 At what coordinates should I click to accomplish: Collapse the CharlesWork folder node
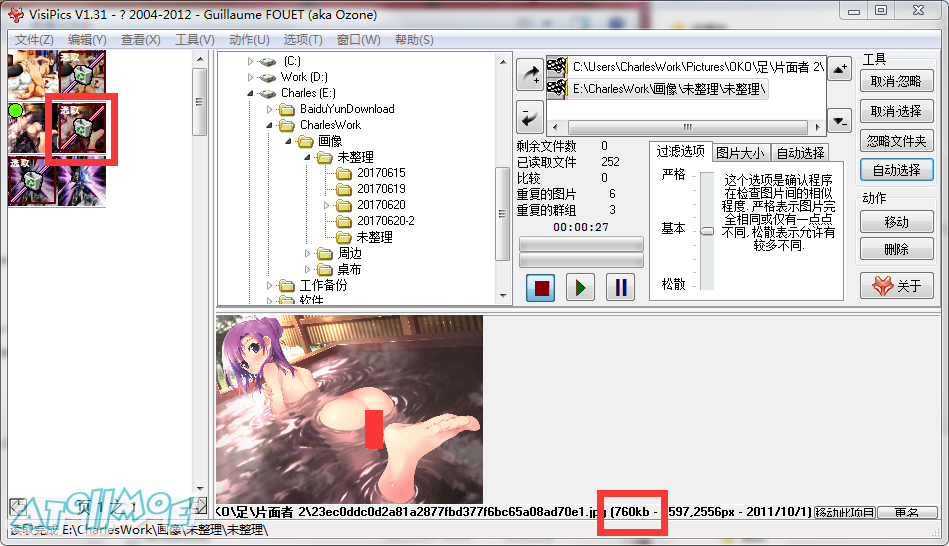269,125
